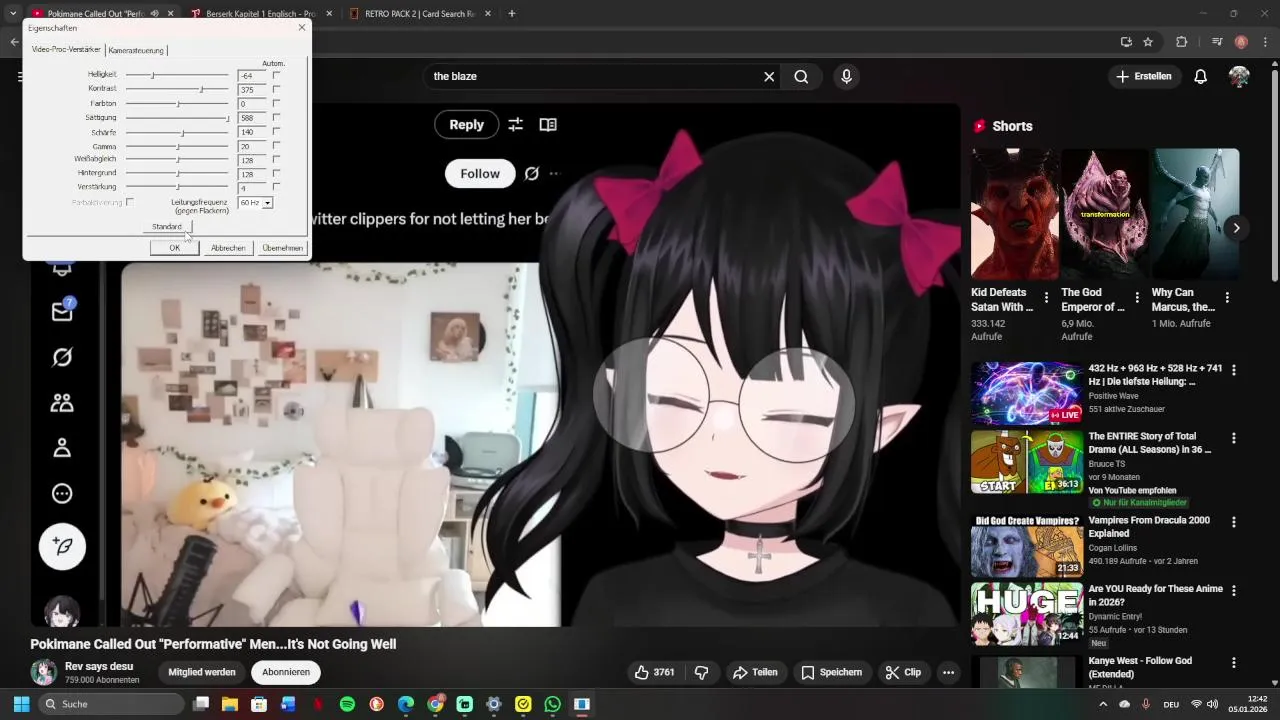Close the Eigenschaften dialog with X
The width and height of the screenshot is (1280, 720).
click(302, 28)
